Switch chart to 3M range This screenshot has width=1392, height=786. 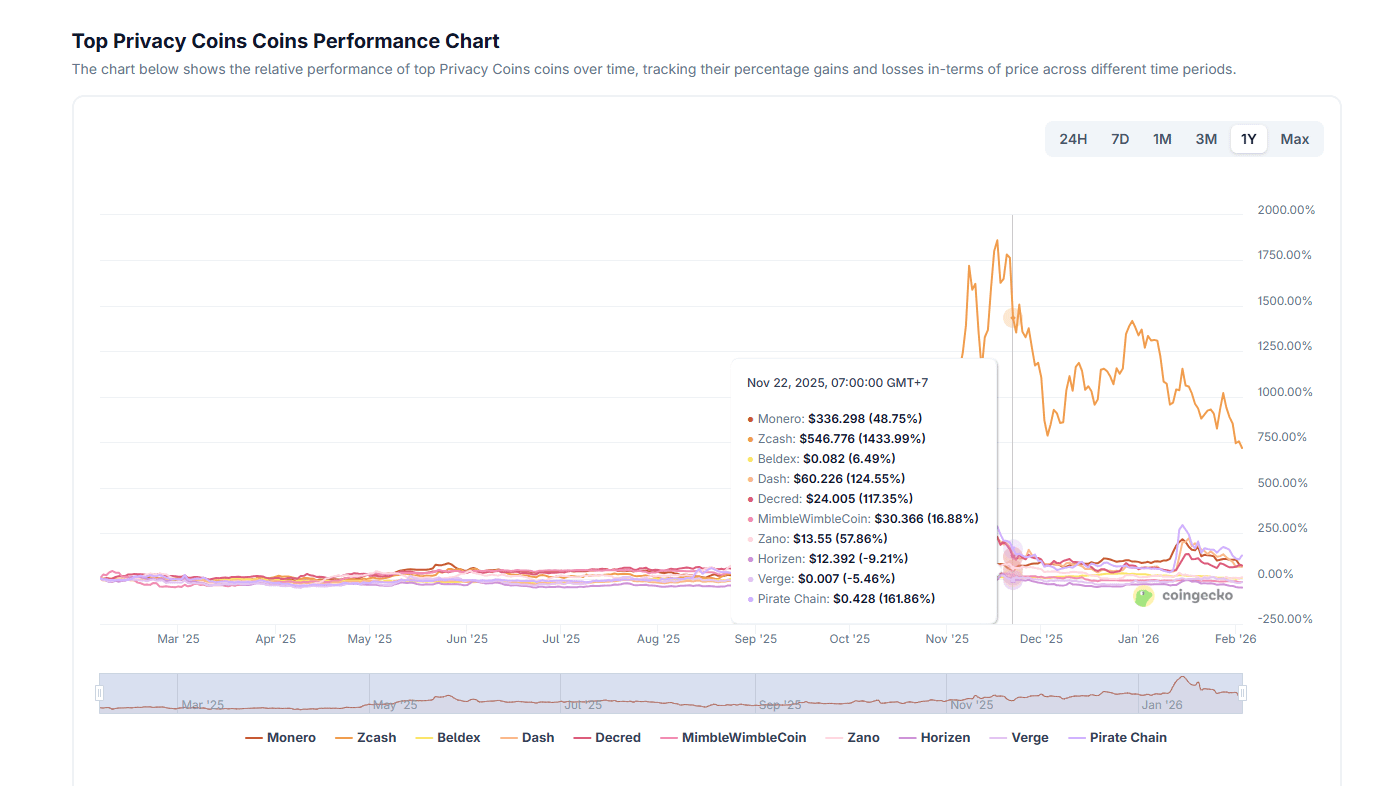(x=1206, y=139)
